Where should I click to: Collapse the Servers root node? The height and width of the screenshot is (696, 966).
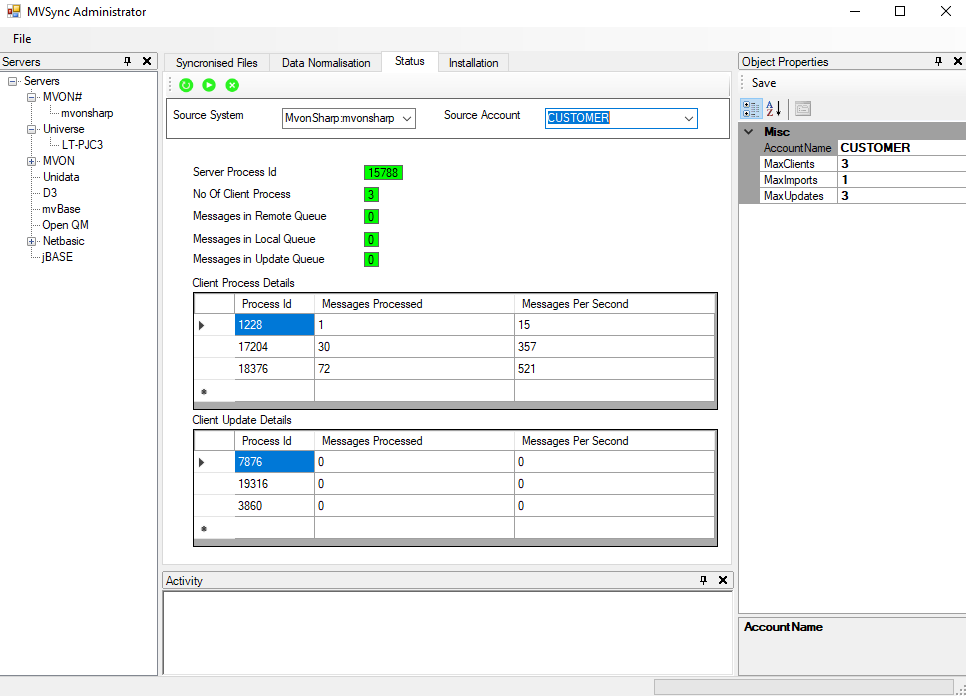(12, 81)
